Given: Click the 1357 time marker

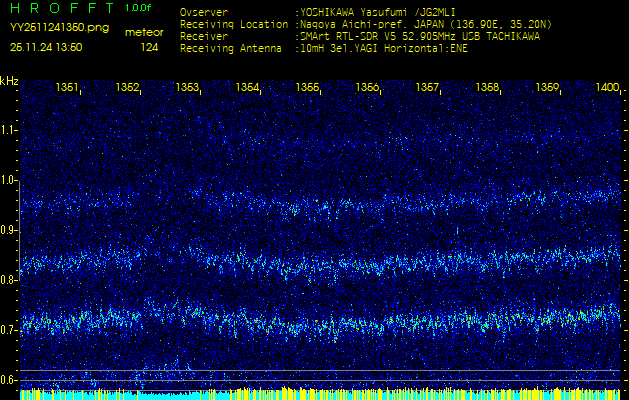Looking at the screenshot, I should click(x=428, y=88).
